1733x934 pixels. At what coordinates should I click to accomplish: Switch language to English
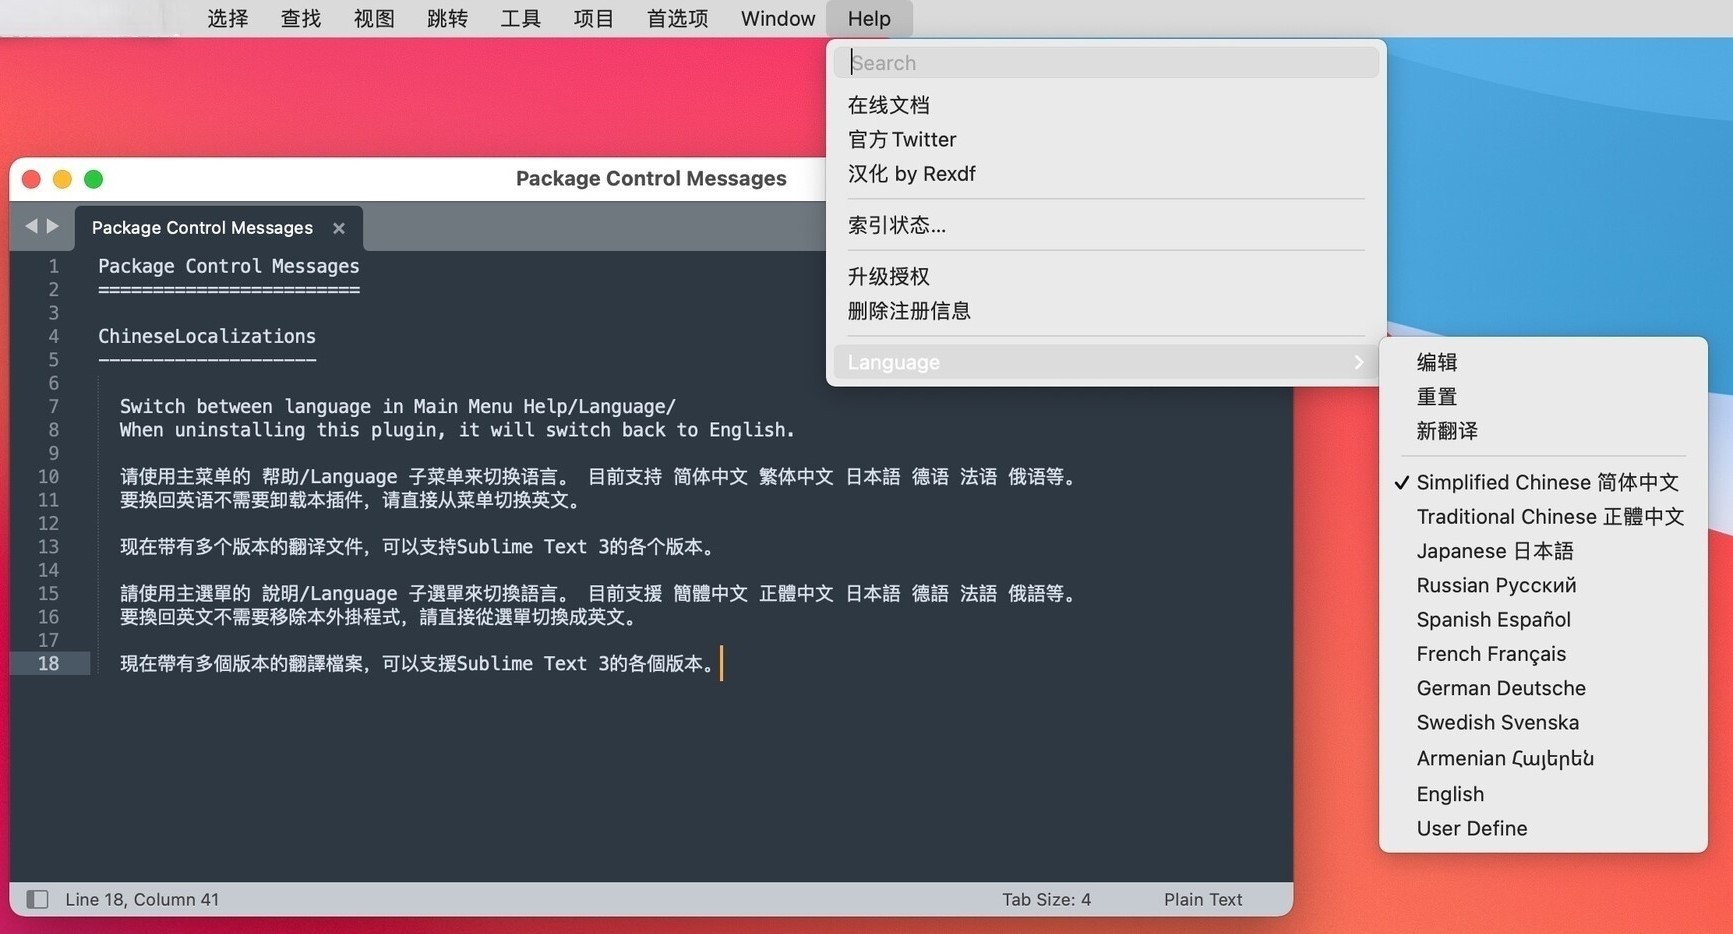coord(1543,794)
